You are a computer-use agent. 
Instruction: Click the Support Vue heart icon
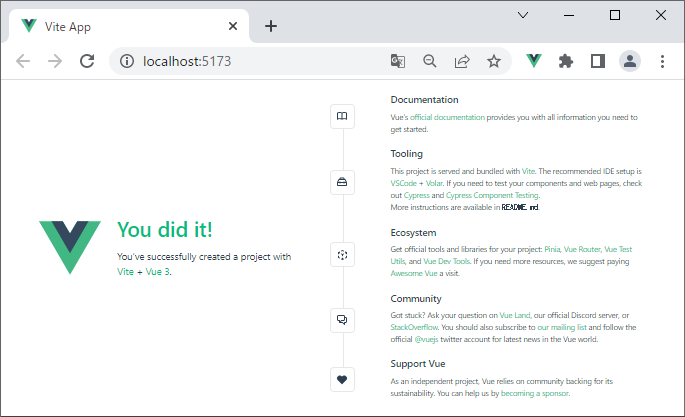pyautogui.click(x=342, y=379)
